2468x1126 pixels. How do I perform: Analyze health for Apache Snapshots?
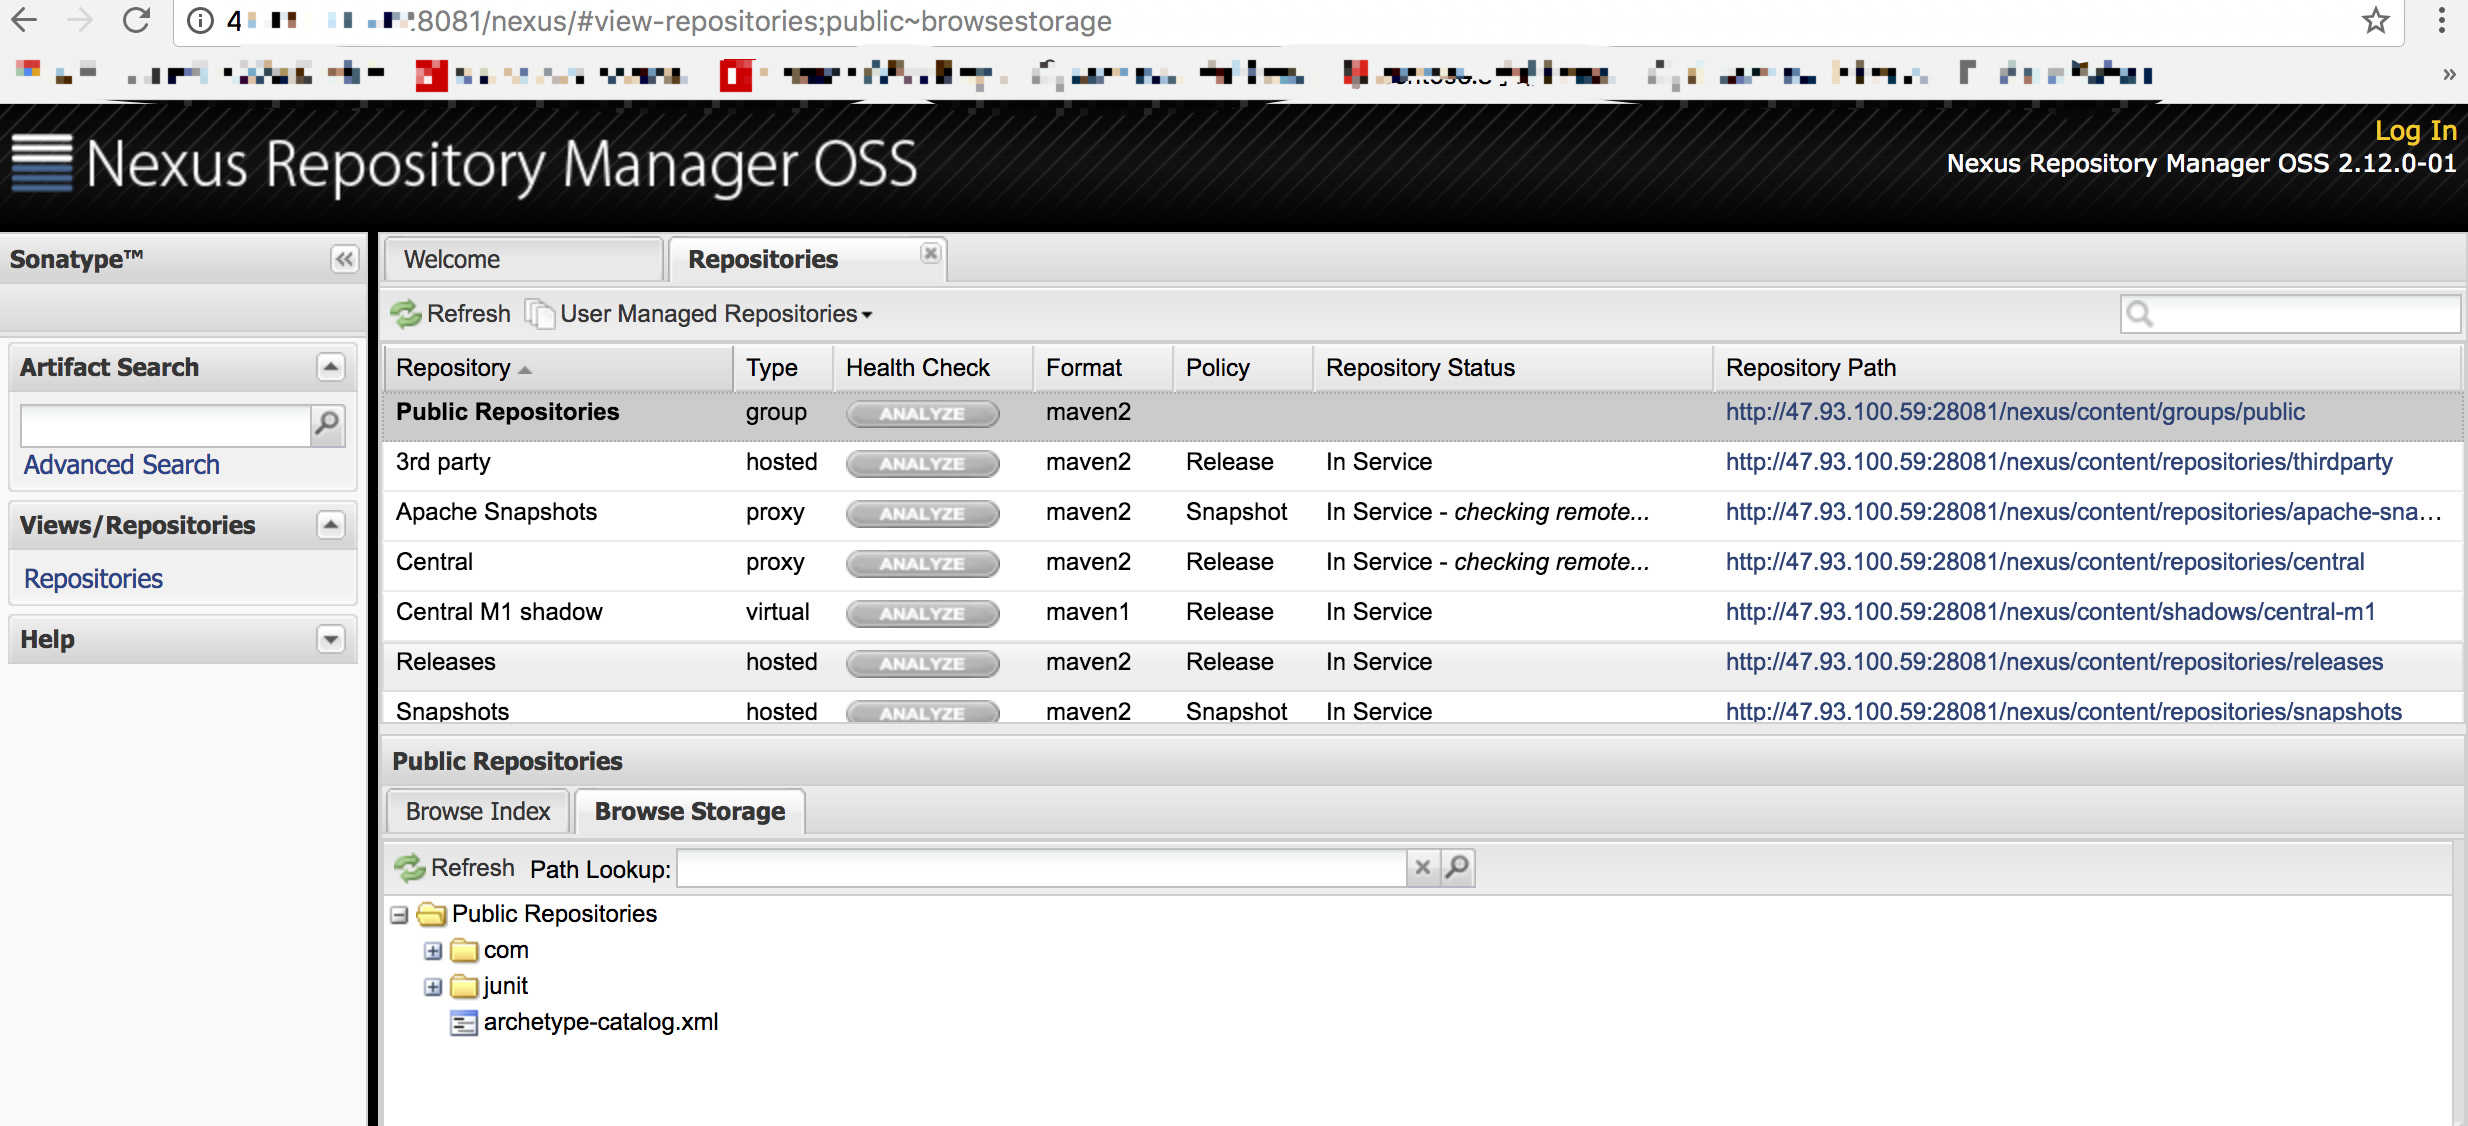tap(922, 514)
